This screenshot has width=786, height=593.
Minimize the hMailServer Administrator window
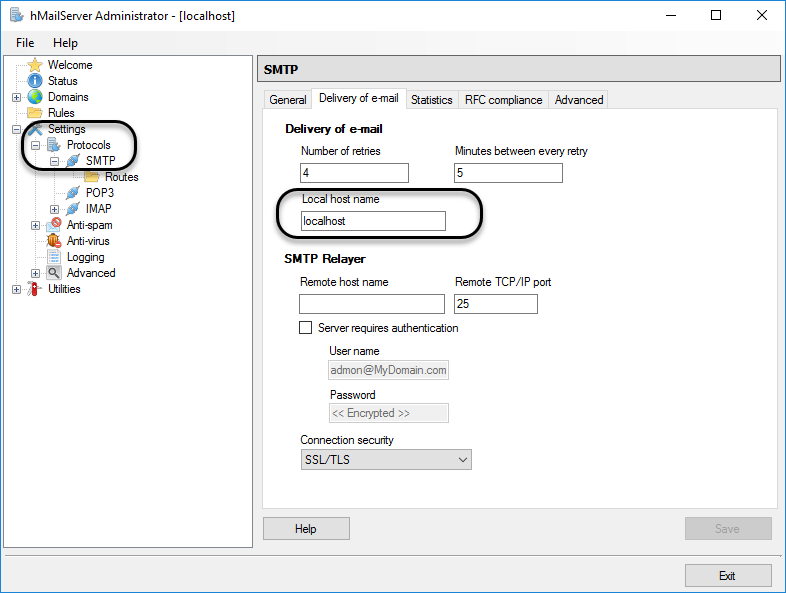tap(671, 16)
